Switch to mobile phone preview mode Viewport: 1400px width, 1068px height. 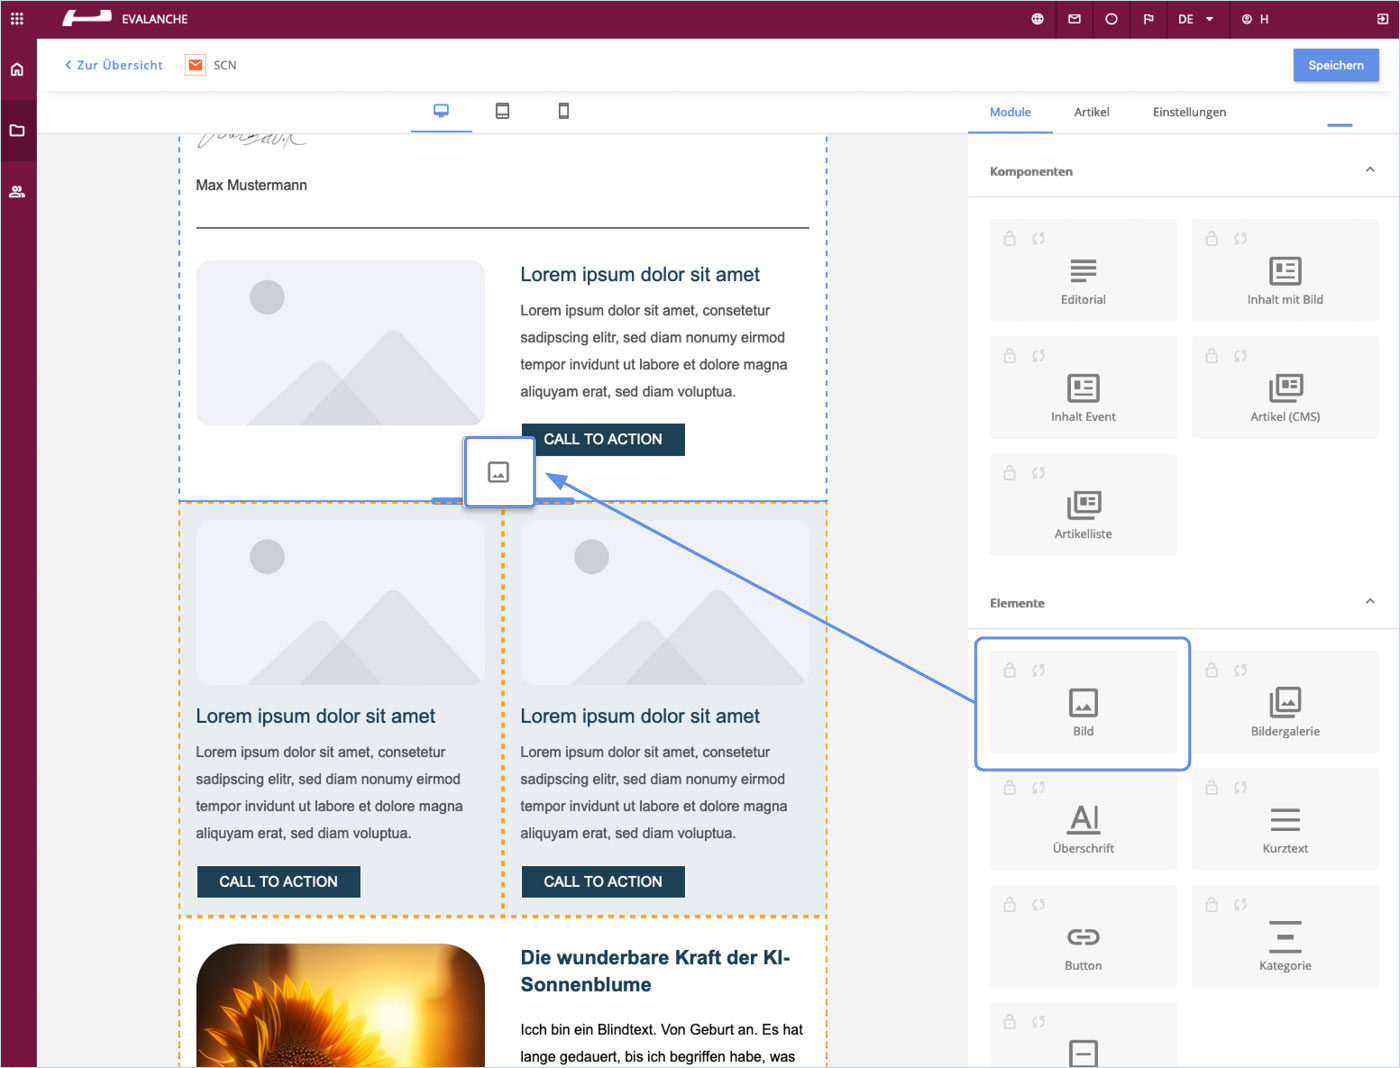point(563,111)
